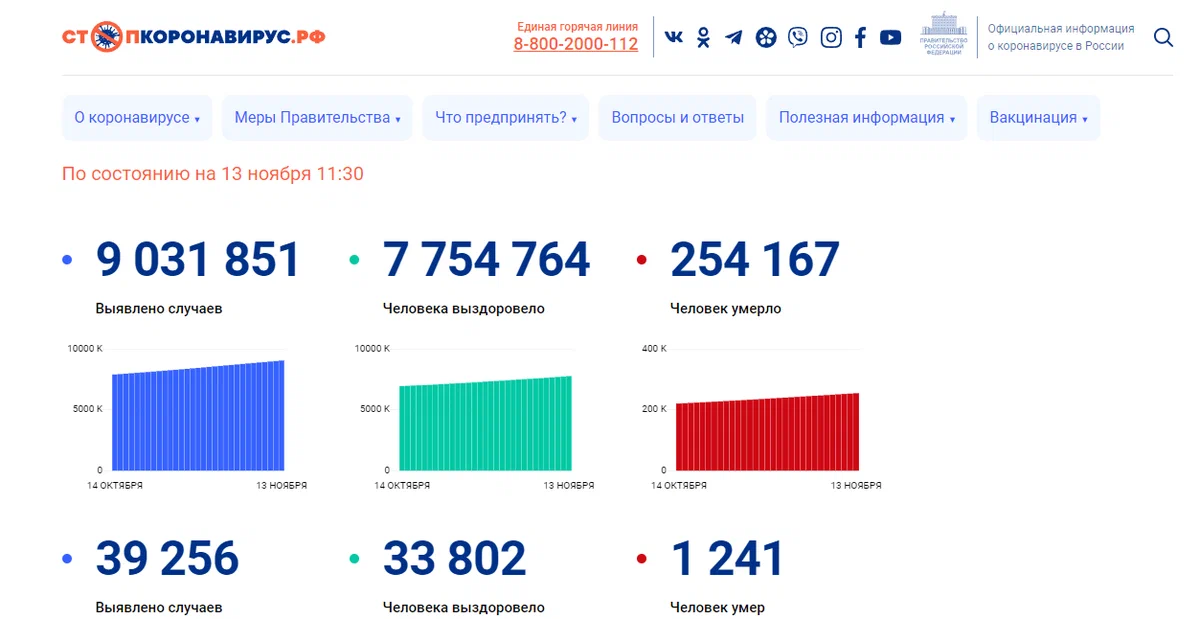Open the Полезная информация menu
The height and width of the screenshot is (619, 1200).
click(x=867, y=118)
